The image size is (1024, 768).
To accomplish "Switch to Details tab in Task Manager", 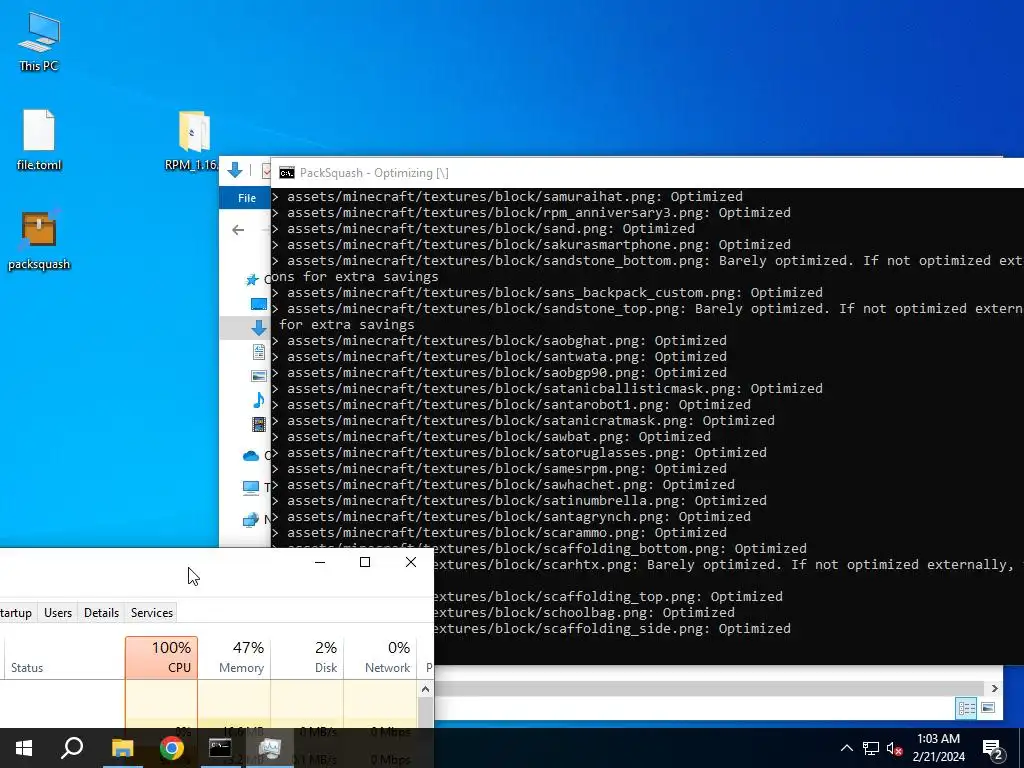I will 101,613.
